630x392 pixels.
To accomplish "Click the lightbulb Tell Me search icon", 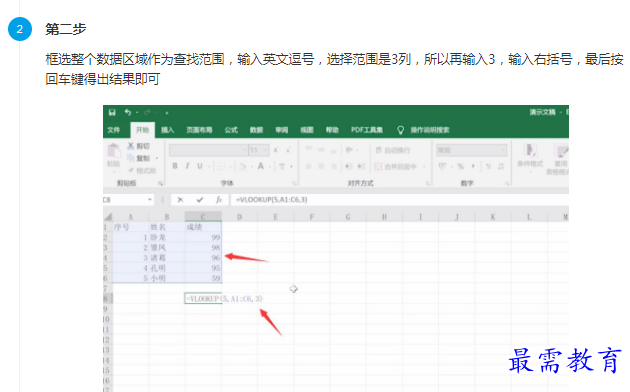I will point(400,130).
